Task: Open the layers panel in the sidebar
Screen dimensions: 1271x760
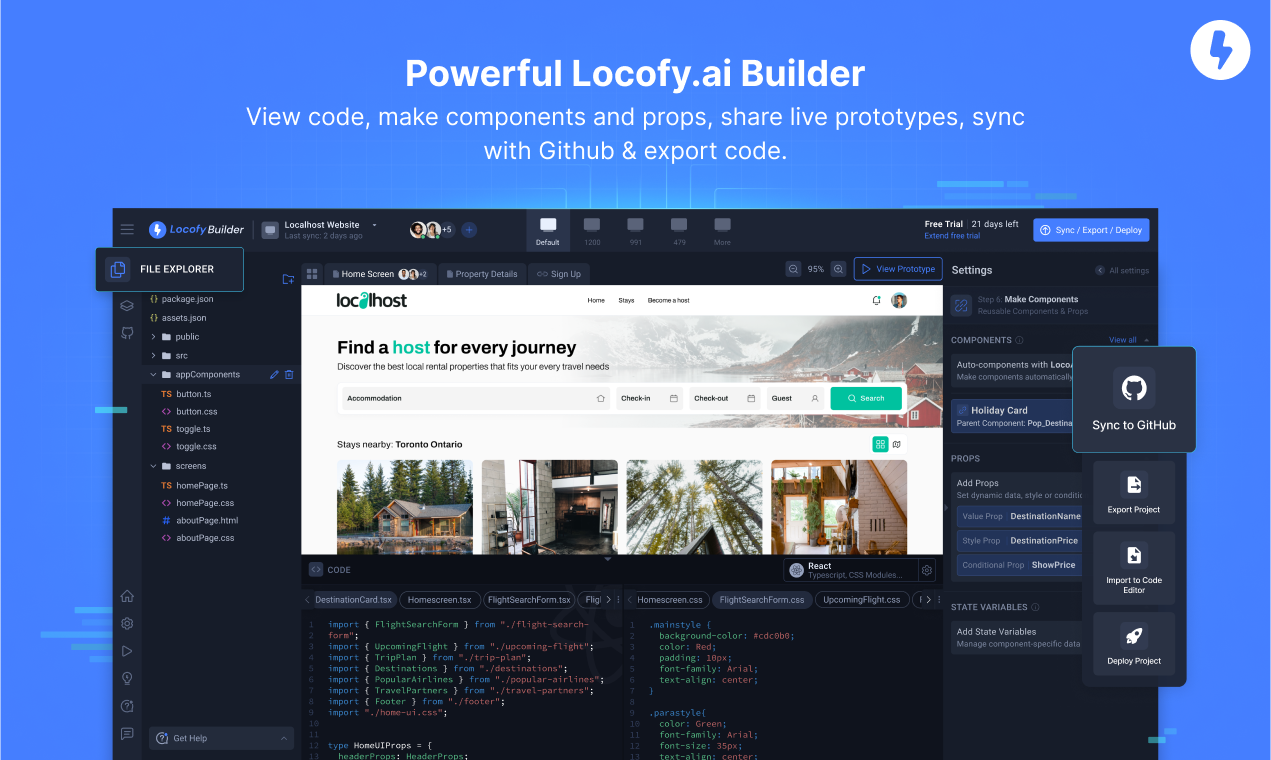Action: [x=127, y=306]
